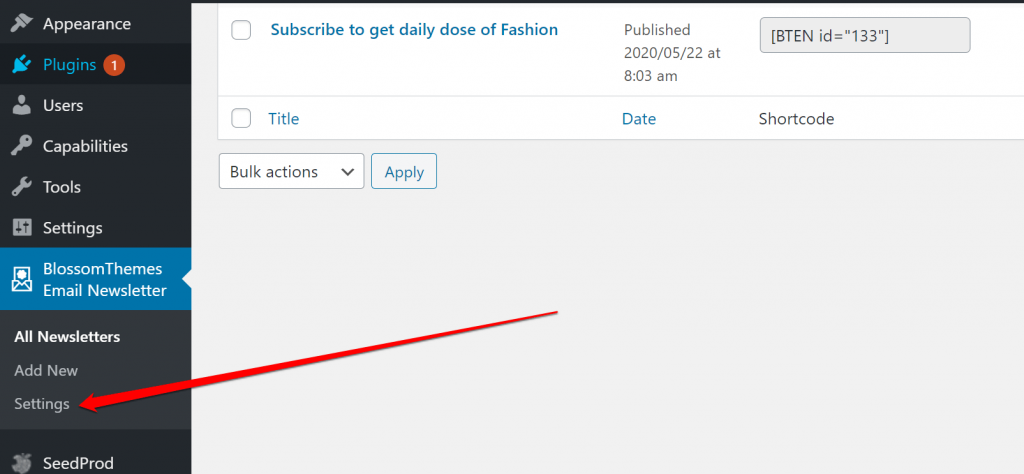Click the Users person icon
The image size is (1024, 474).
[21, 105]
